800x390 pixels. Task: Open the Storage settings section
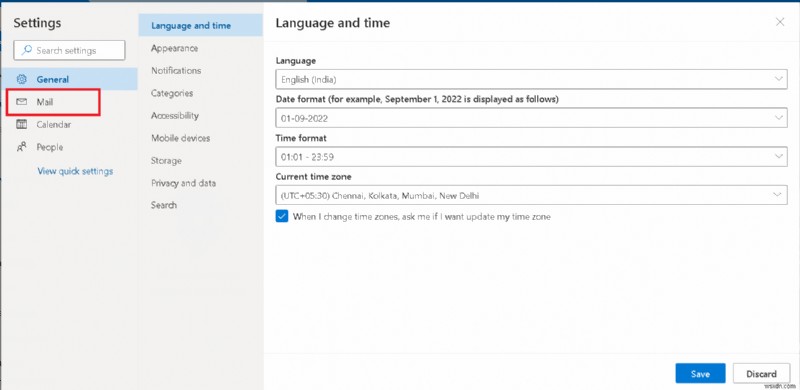click(x=166, y=160)
